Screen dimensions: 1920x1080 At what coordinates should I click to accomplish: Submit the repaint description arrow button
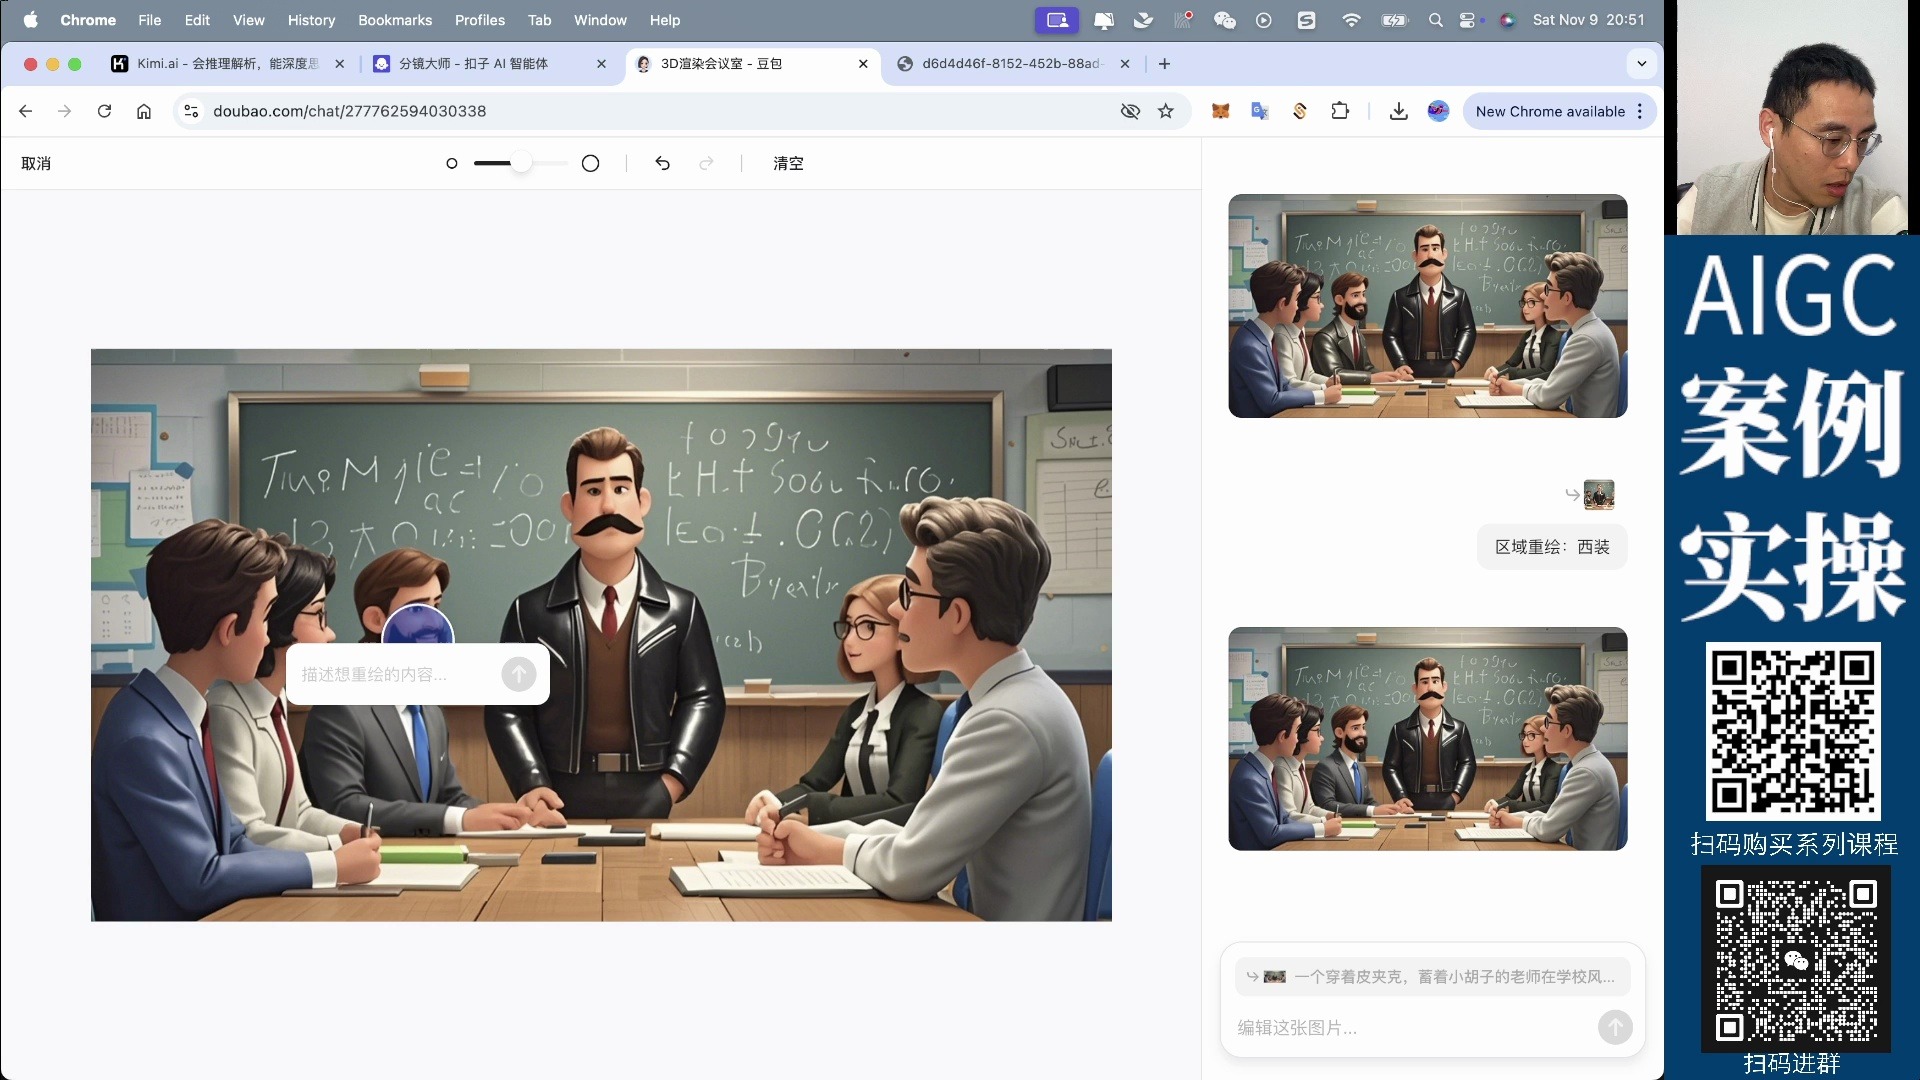pos(518,674)
